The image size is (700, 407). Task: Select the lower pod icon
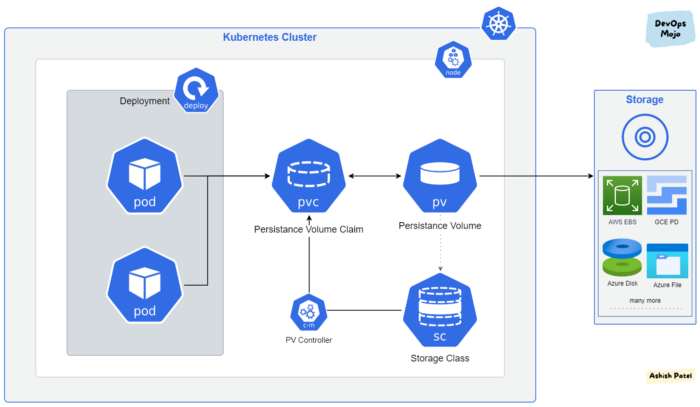[x=145, y=285]
